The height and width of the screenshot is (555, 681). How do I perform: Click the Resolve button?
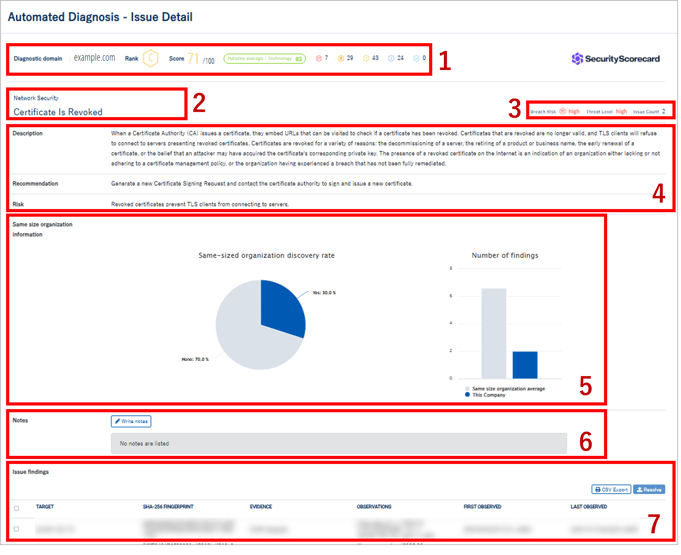tap(649, 490)
